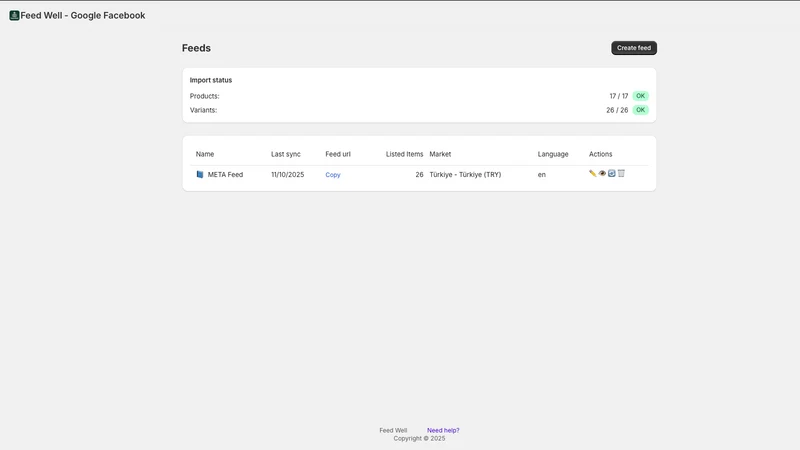Screen dimensions: 800x450
Task: Click the 26 / 26 variants count
Action: point(617,110)
